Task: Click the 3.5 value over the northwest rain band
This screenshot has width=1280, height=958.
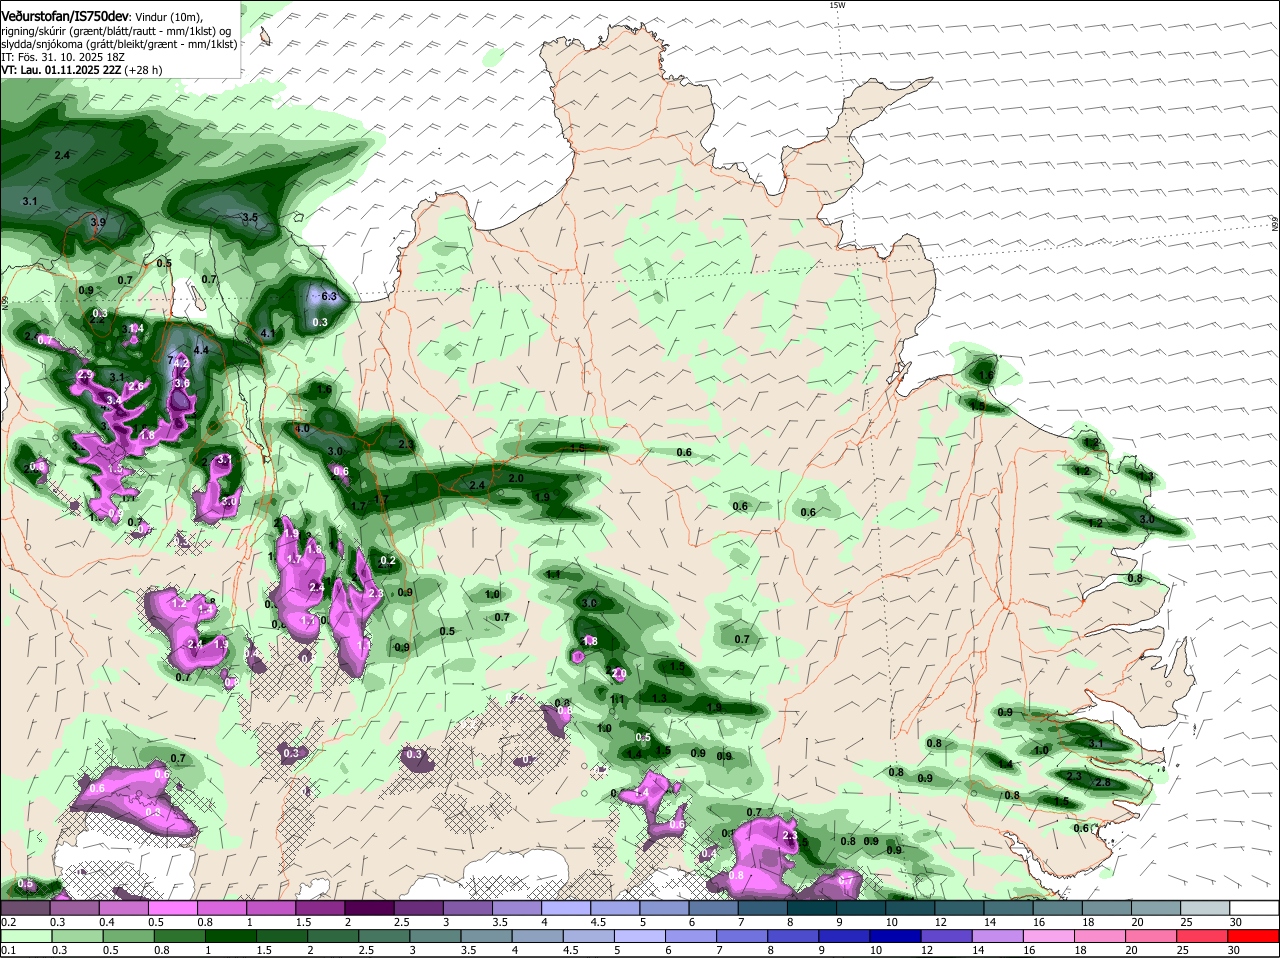Action: click(x=251, y=217)
